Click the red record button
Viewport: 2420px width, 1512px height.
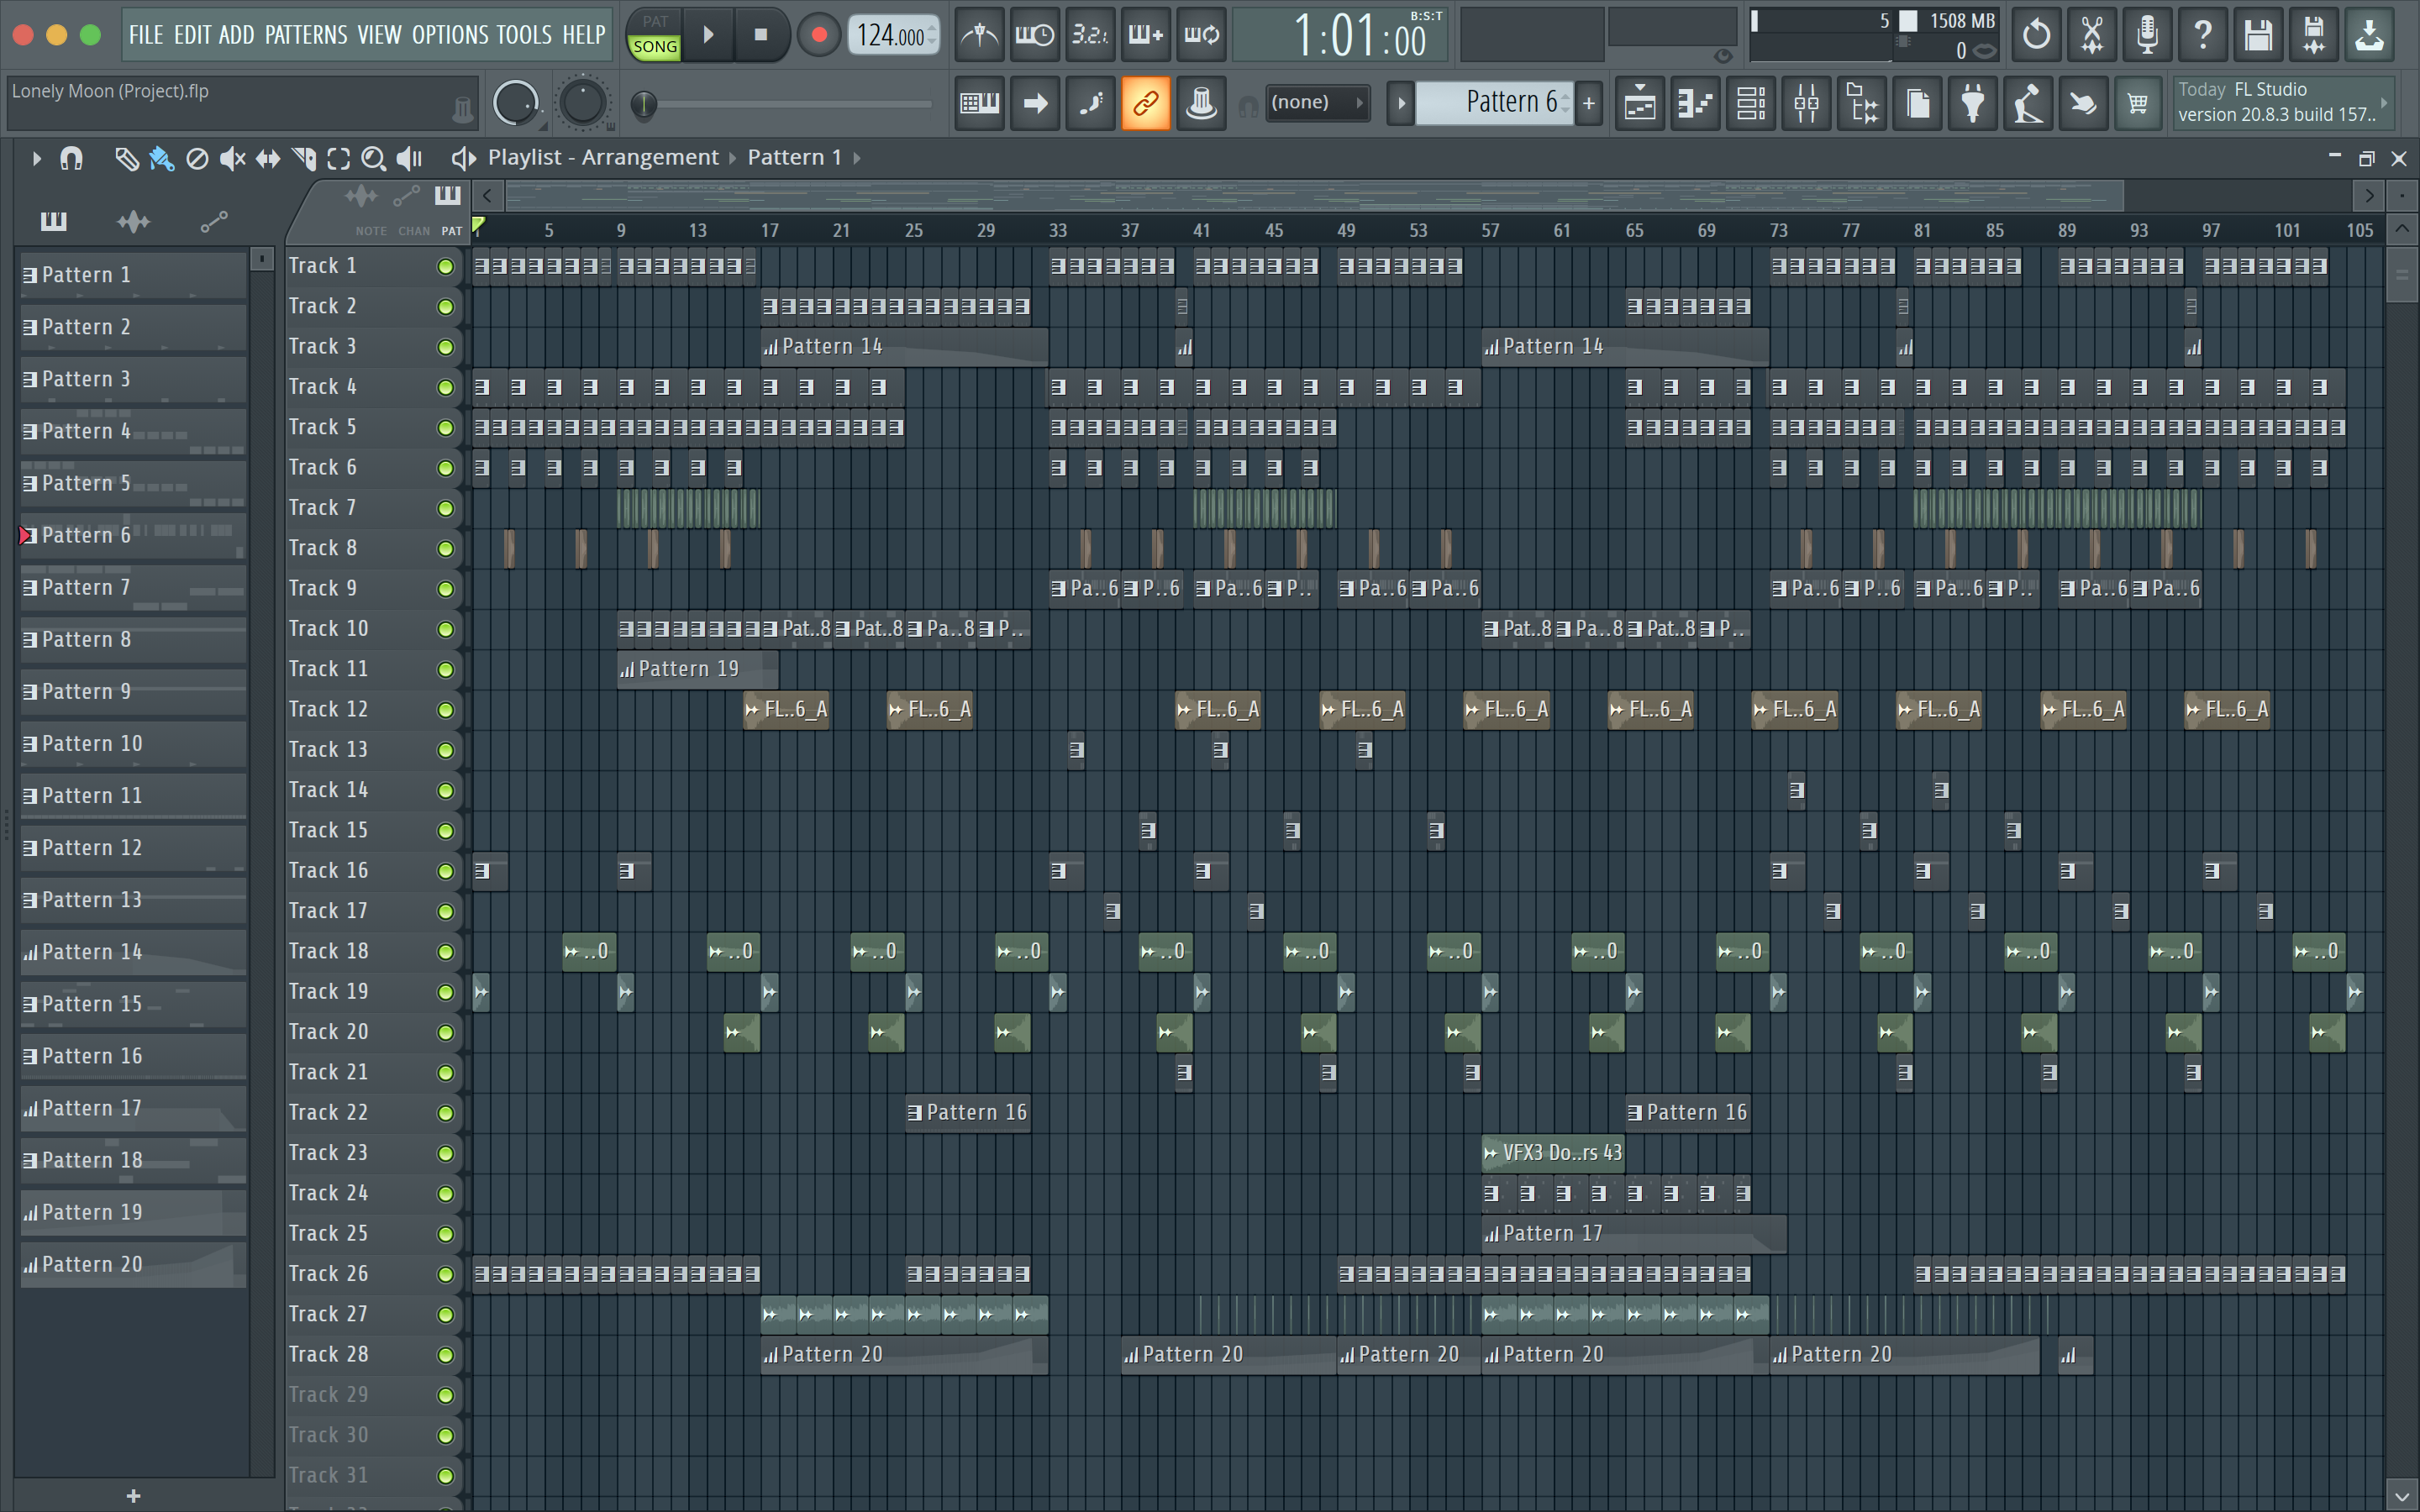tap(819, 35)
